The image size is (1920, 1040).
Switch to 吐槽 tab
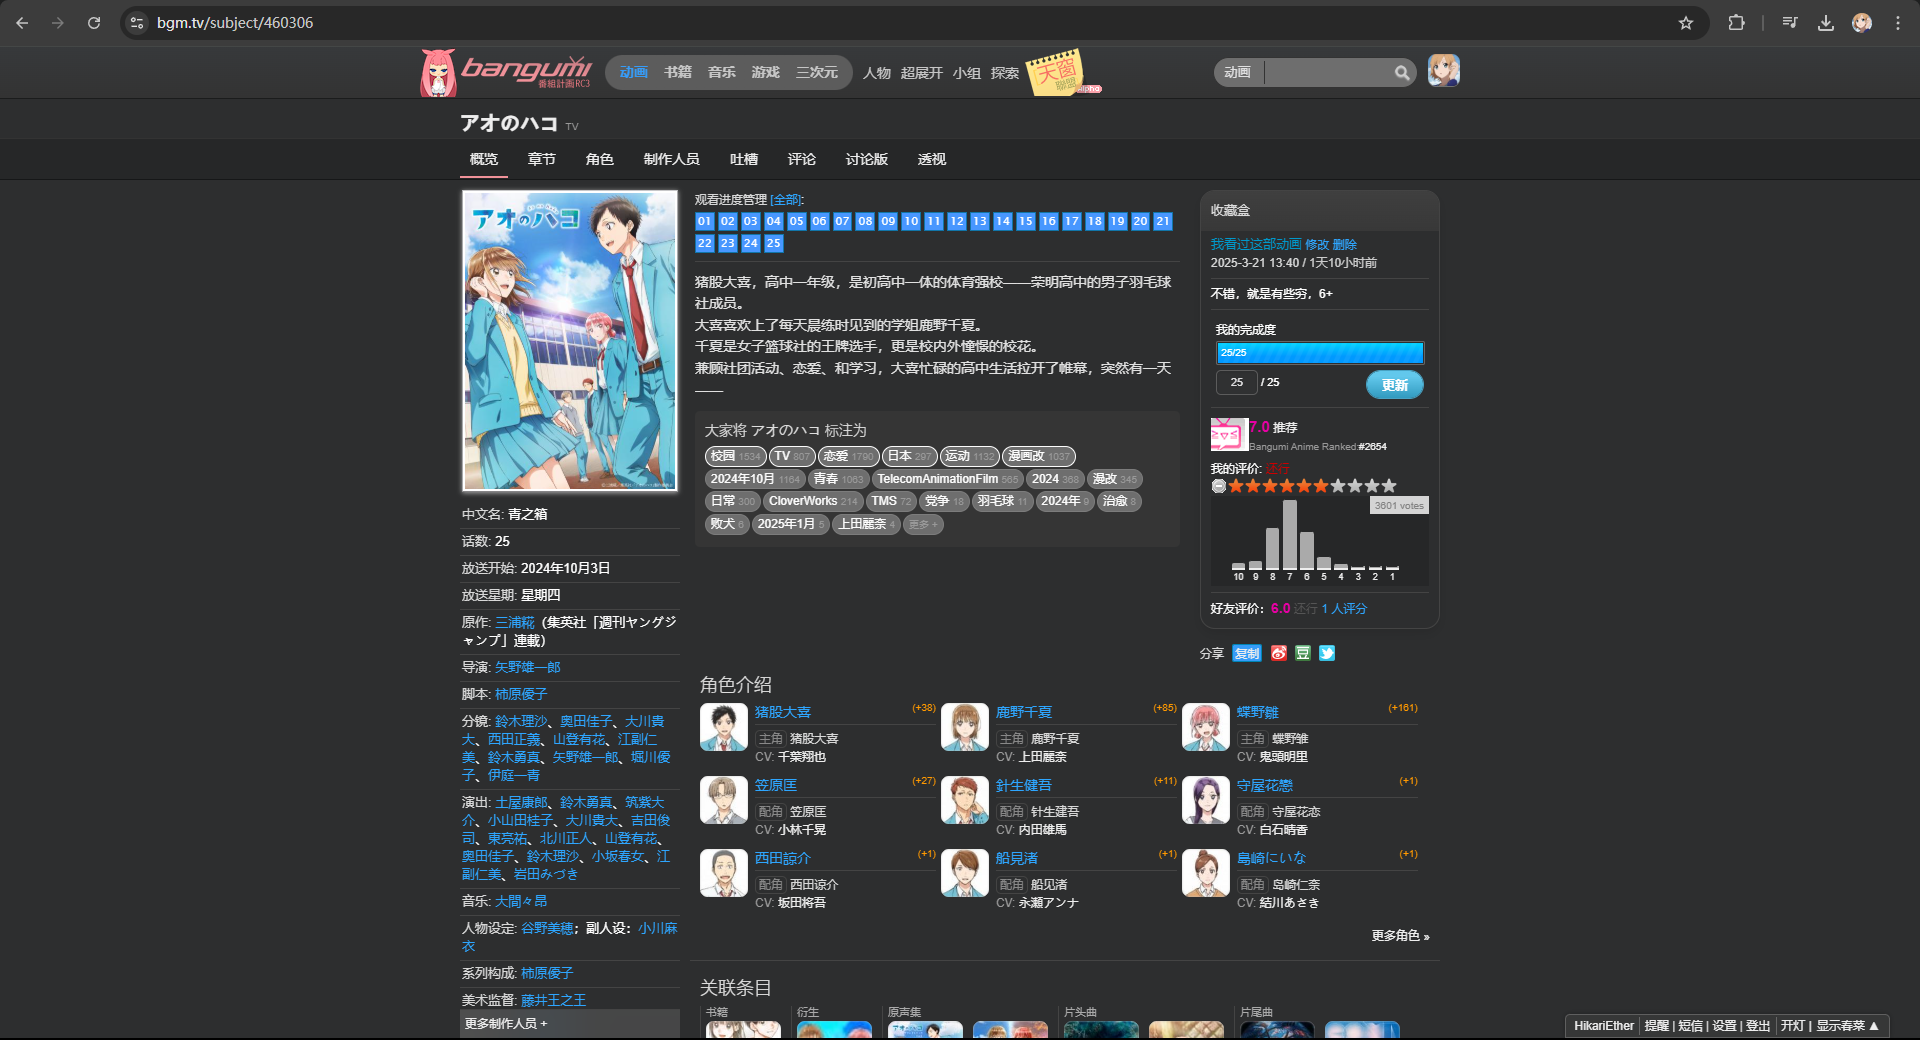(x=744, y=159)
